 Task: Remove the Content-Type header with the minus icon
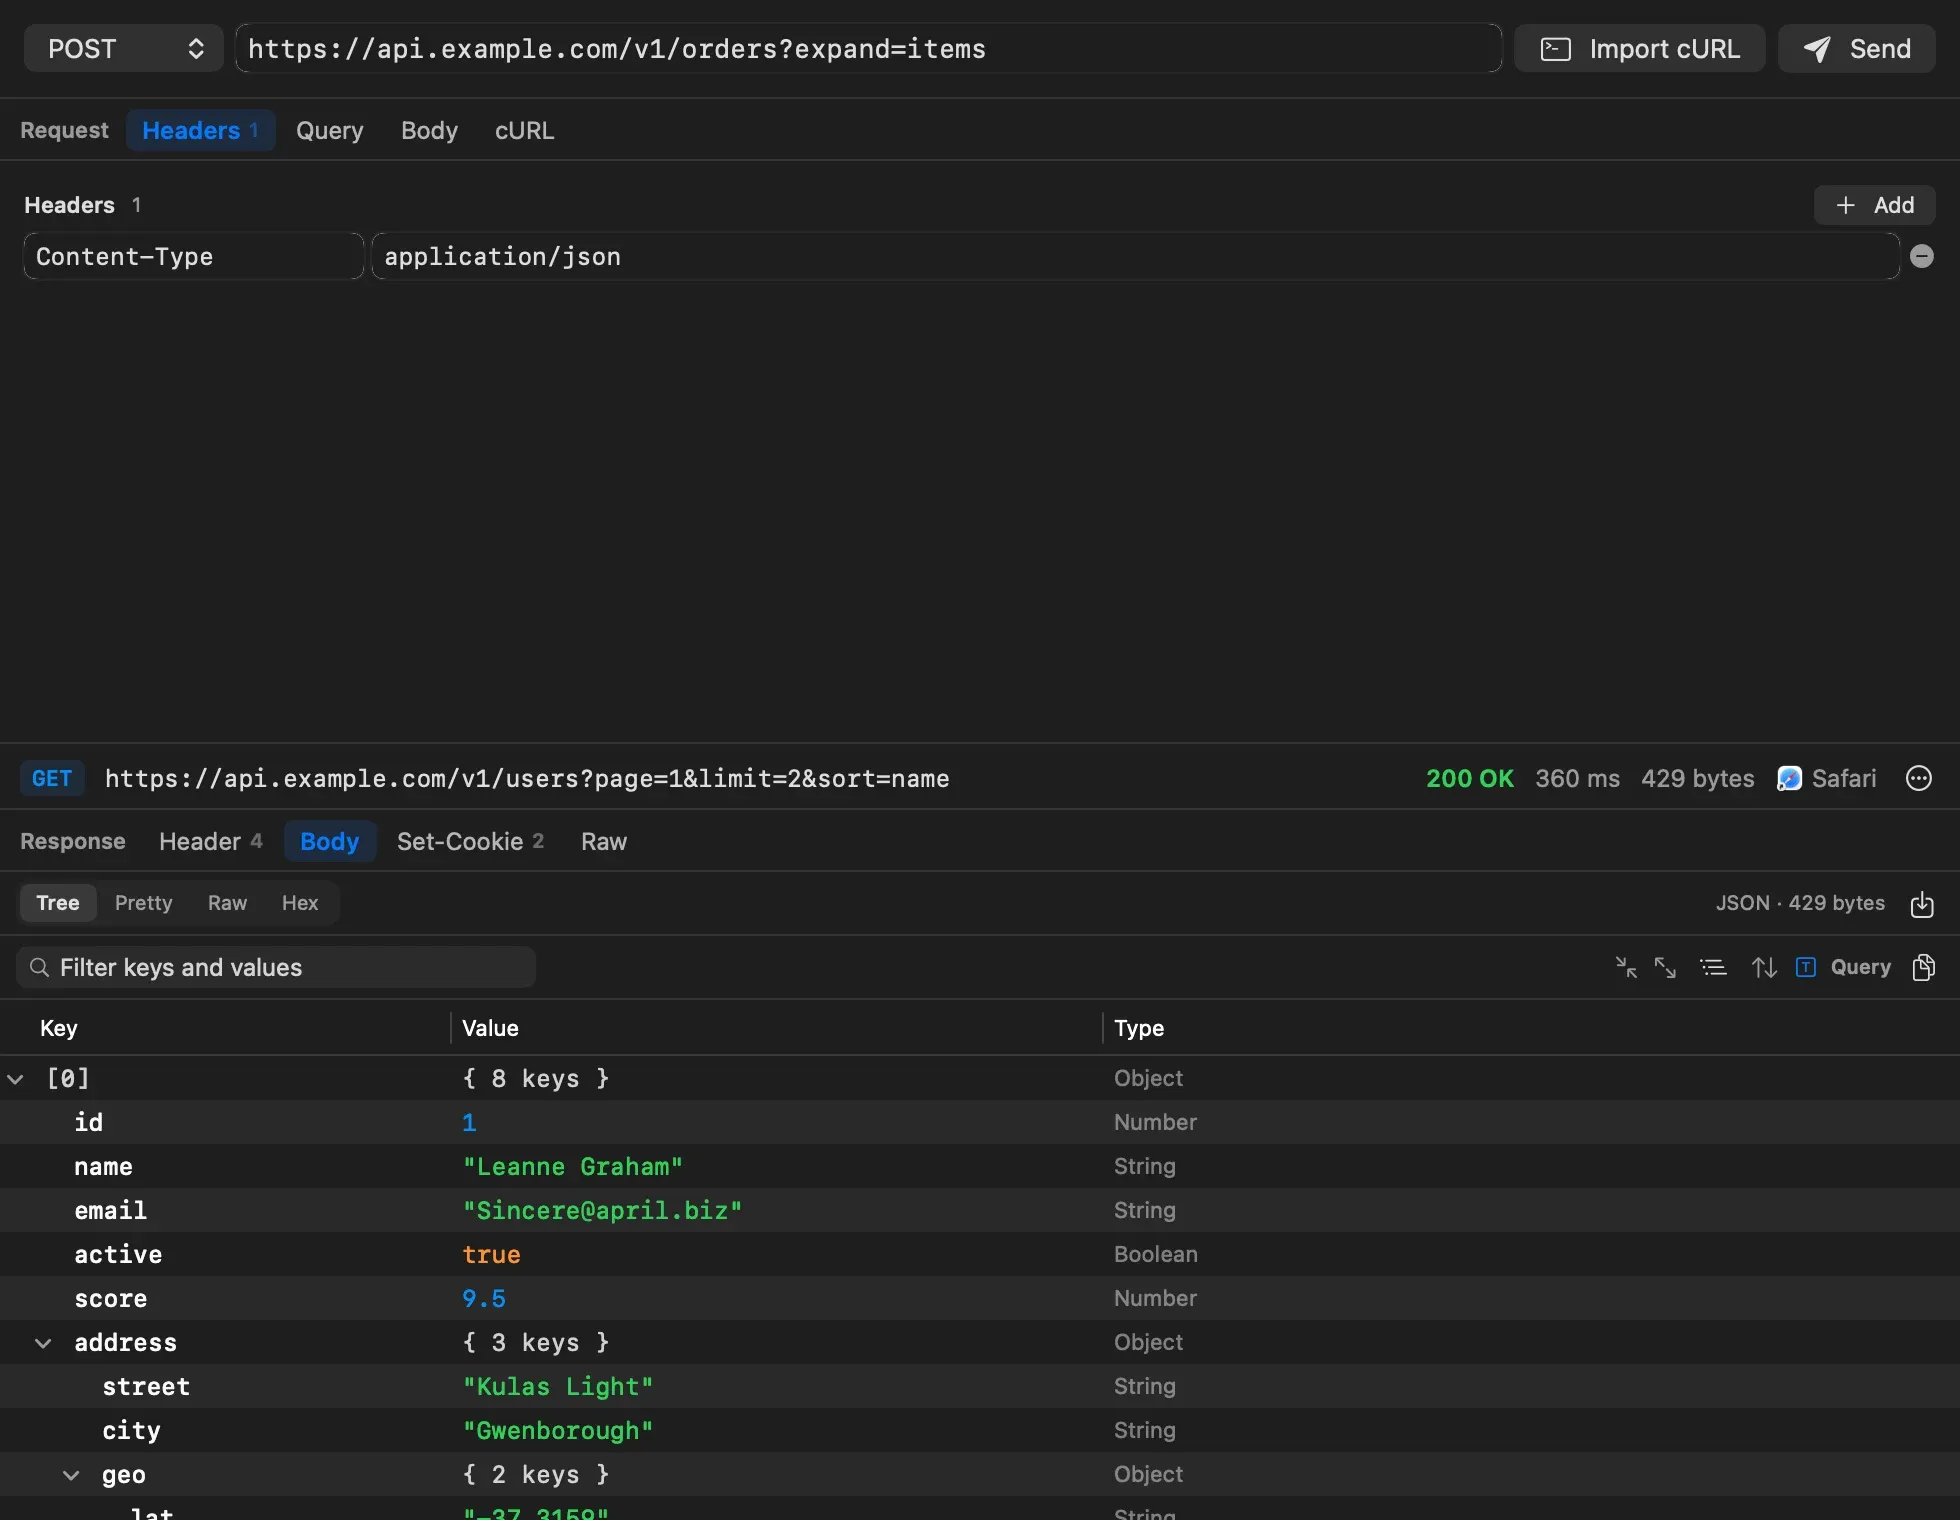(x=1922, y=256)
